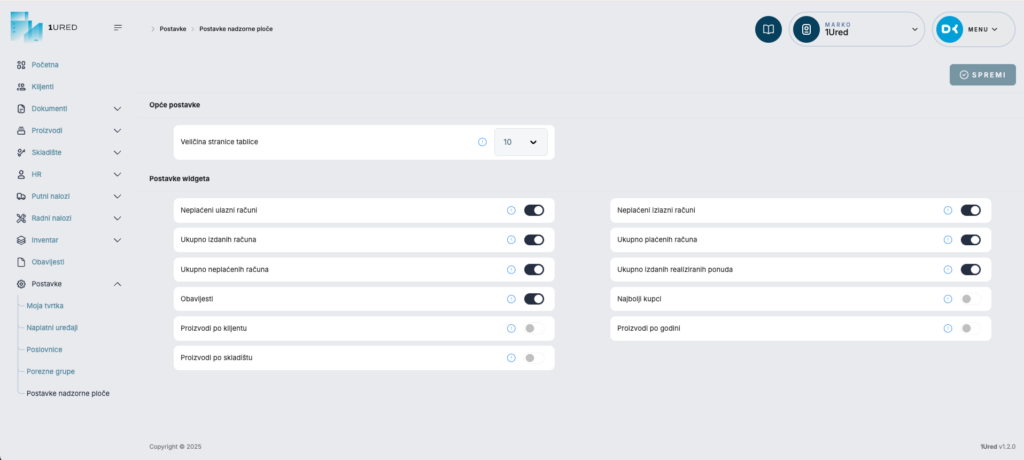Turn off the Obavijesti widget toggle

click(534, 299)
